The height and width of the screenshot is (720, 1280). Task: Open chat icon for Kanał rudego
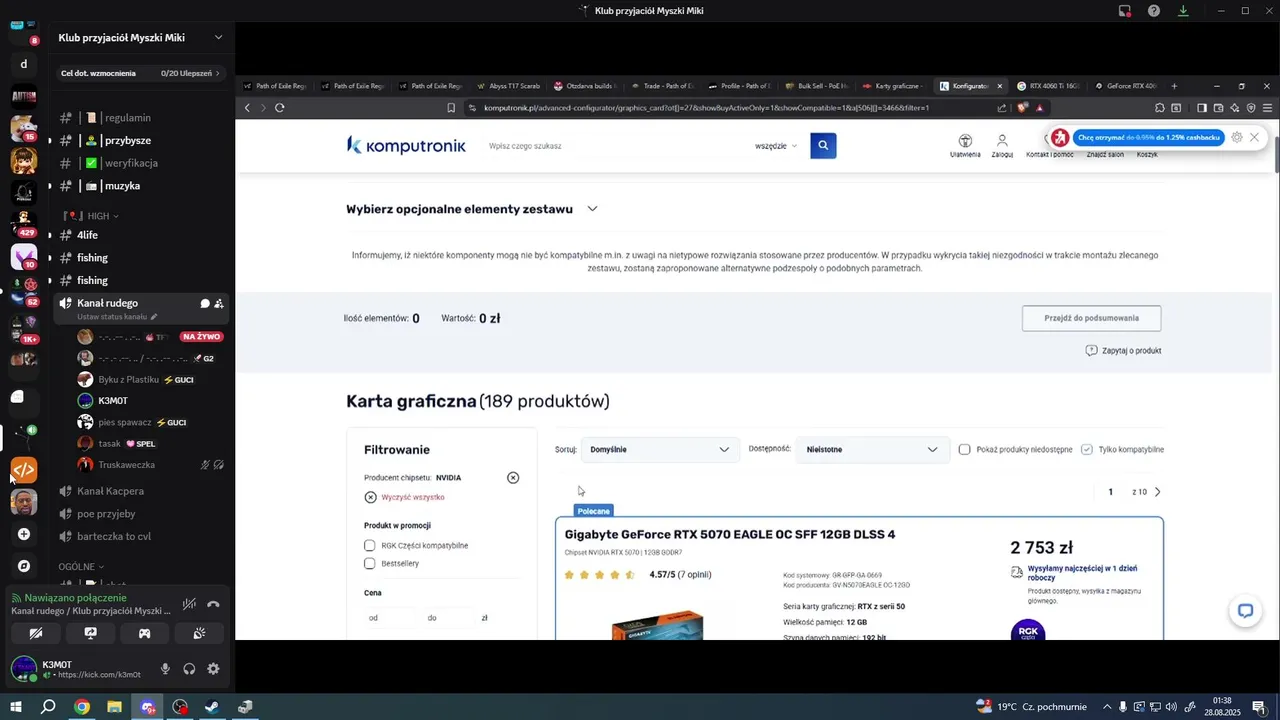204,303
